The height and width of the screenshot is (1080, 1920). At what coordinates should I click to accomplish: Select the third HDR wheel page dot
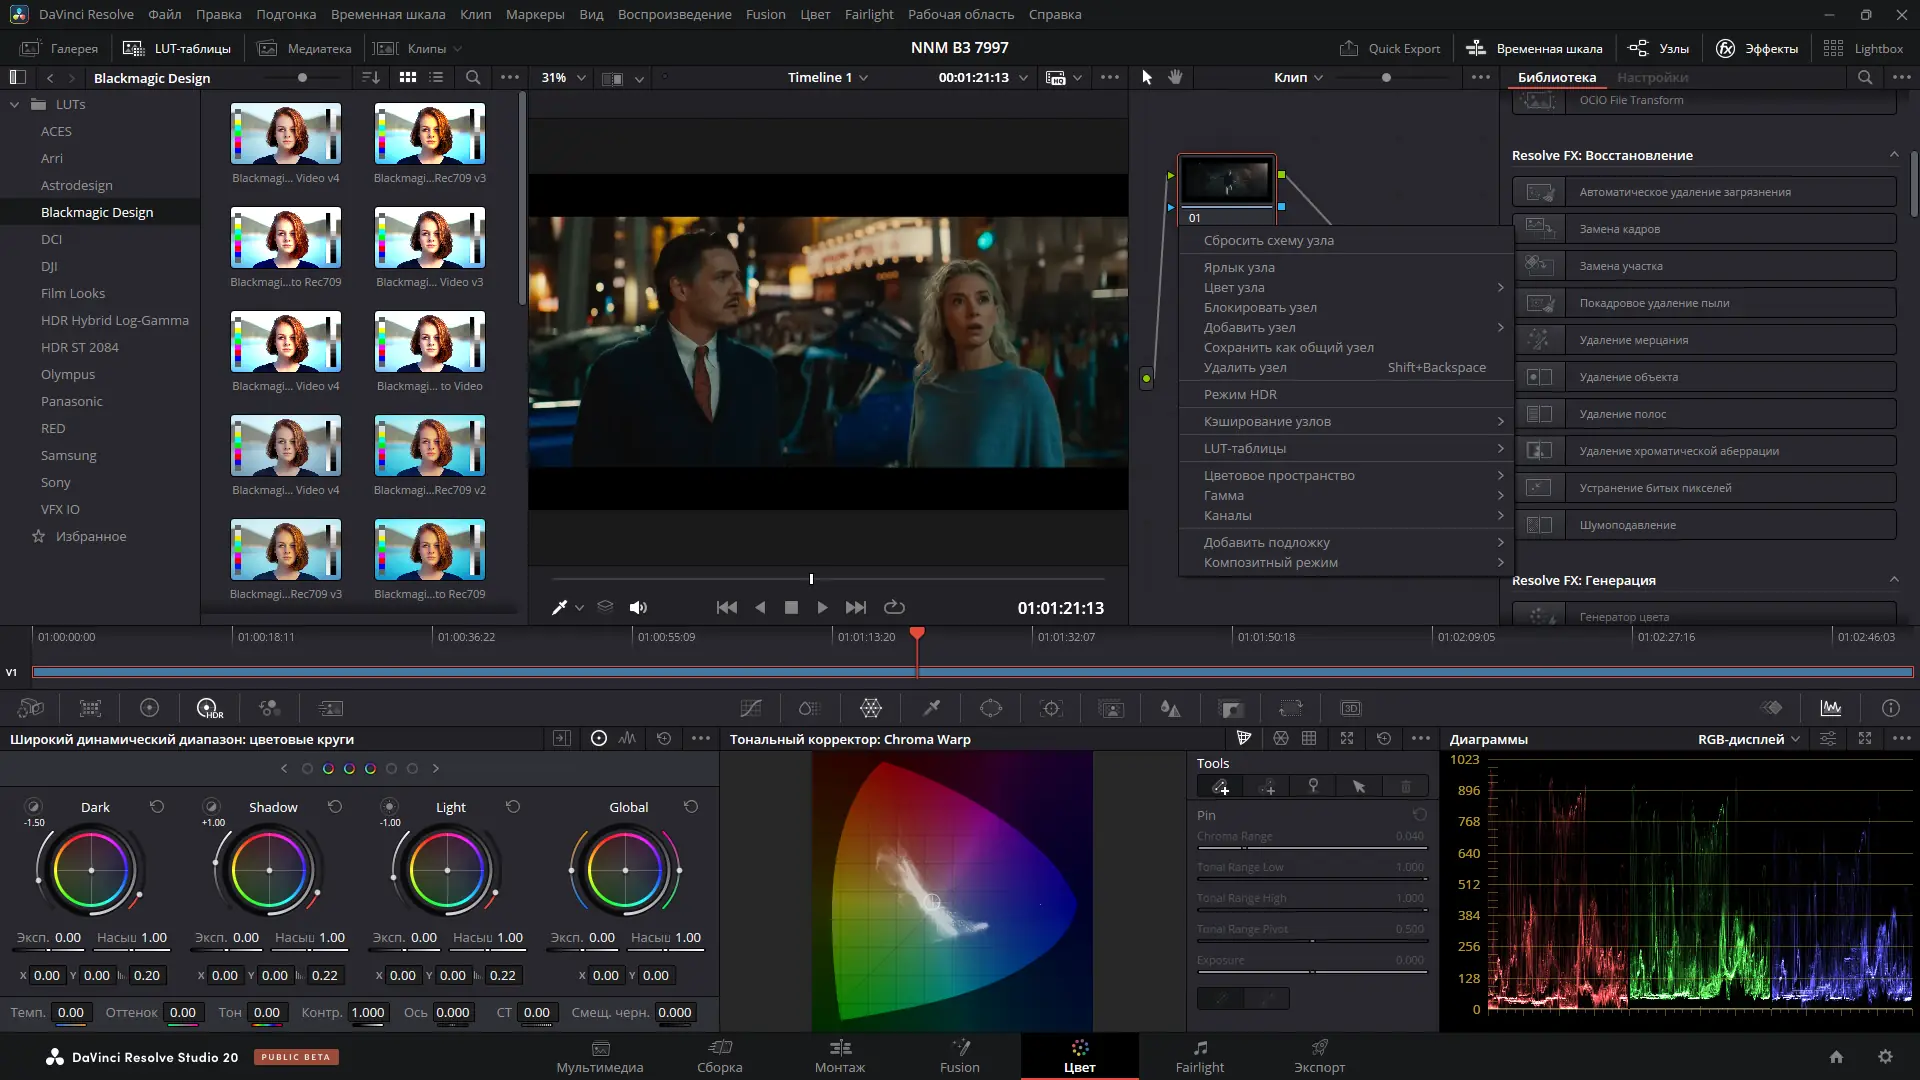point(349,768)
